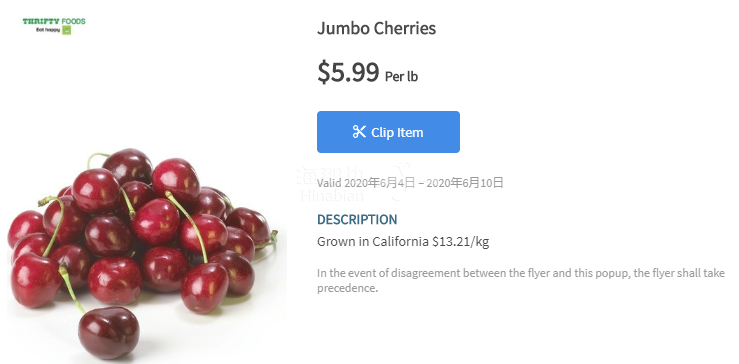Select the Jumbo Cherries title
The width and height of the screenshot is (739, 364).
377,28
